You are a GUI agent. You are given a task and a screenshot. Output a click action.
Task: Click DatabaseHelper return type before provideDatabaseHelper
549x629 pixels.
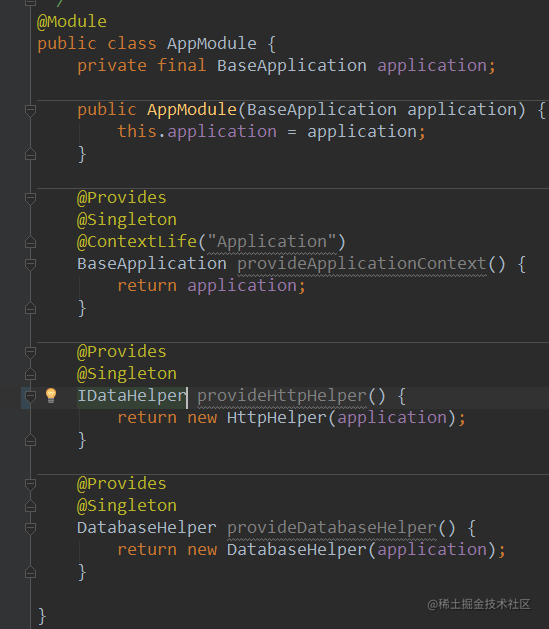click(x=147, y=528)
